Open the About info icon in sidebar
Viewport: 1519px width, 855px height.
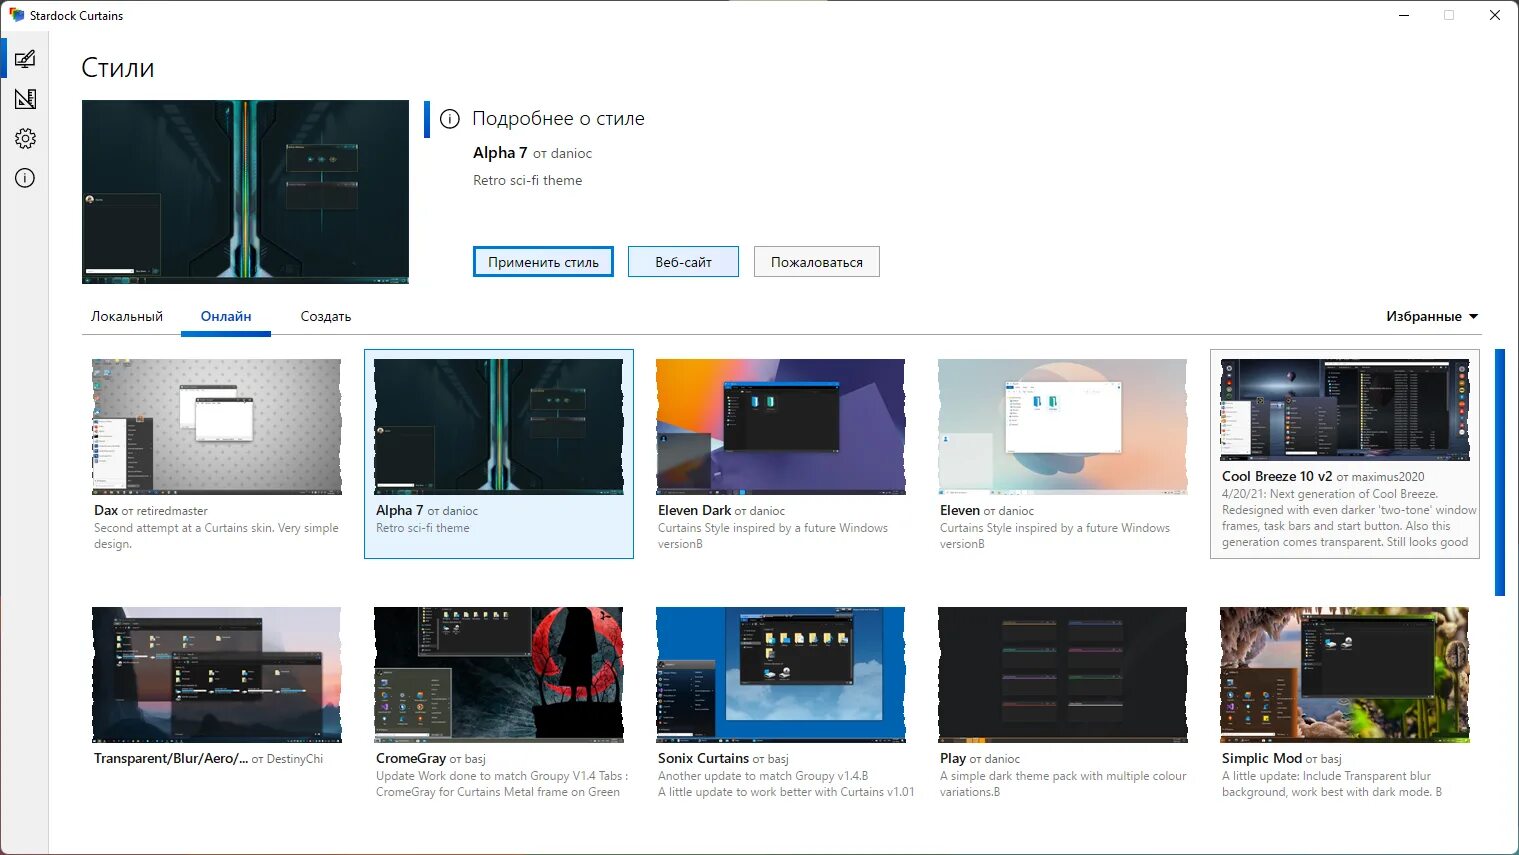point(25,178)
